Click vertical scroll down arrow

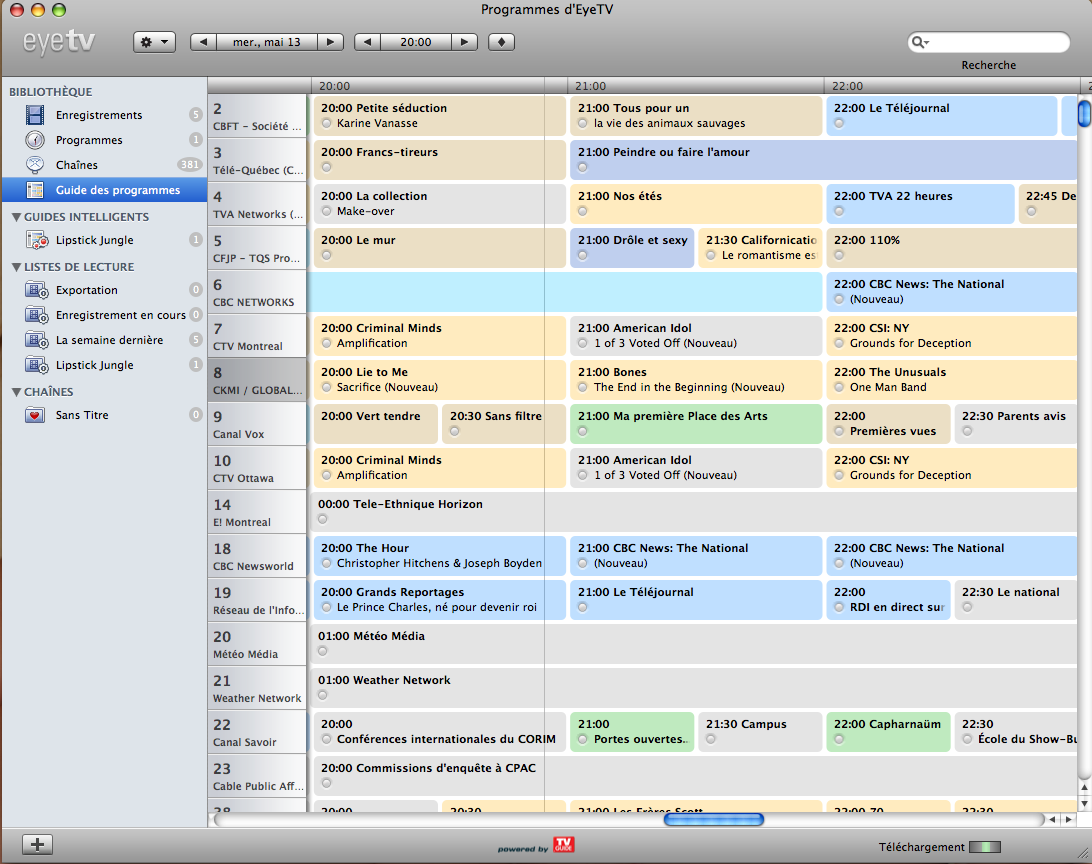[1084, 803]
